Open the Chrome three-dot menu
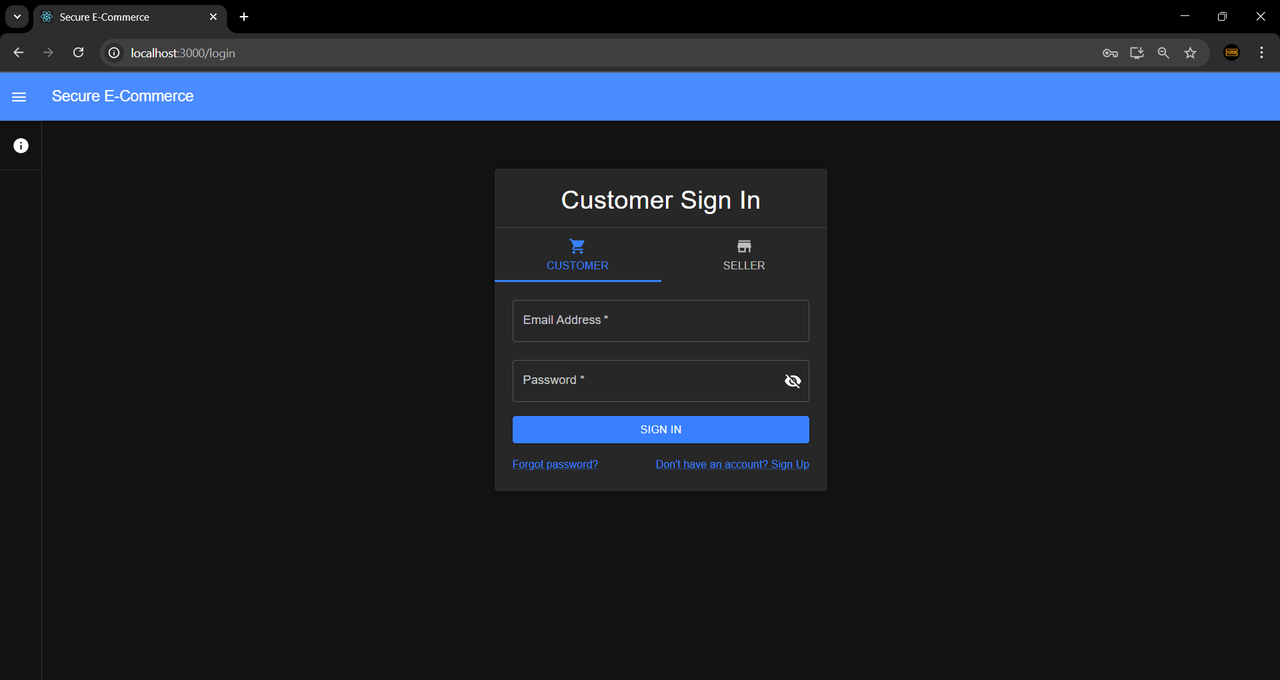 pyautogui.click(x=1261, y=53)
